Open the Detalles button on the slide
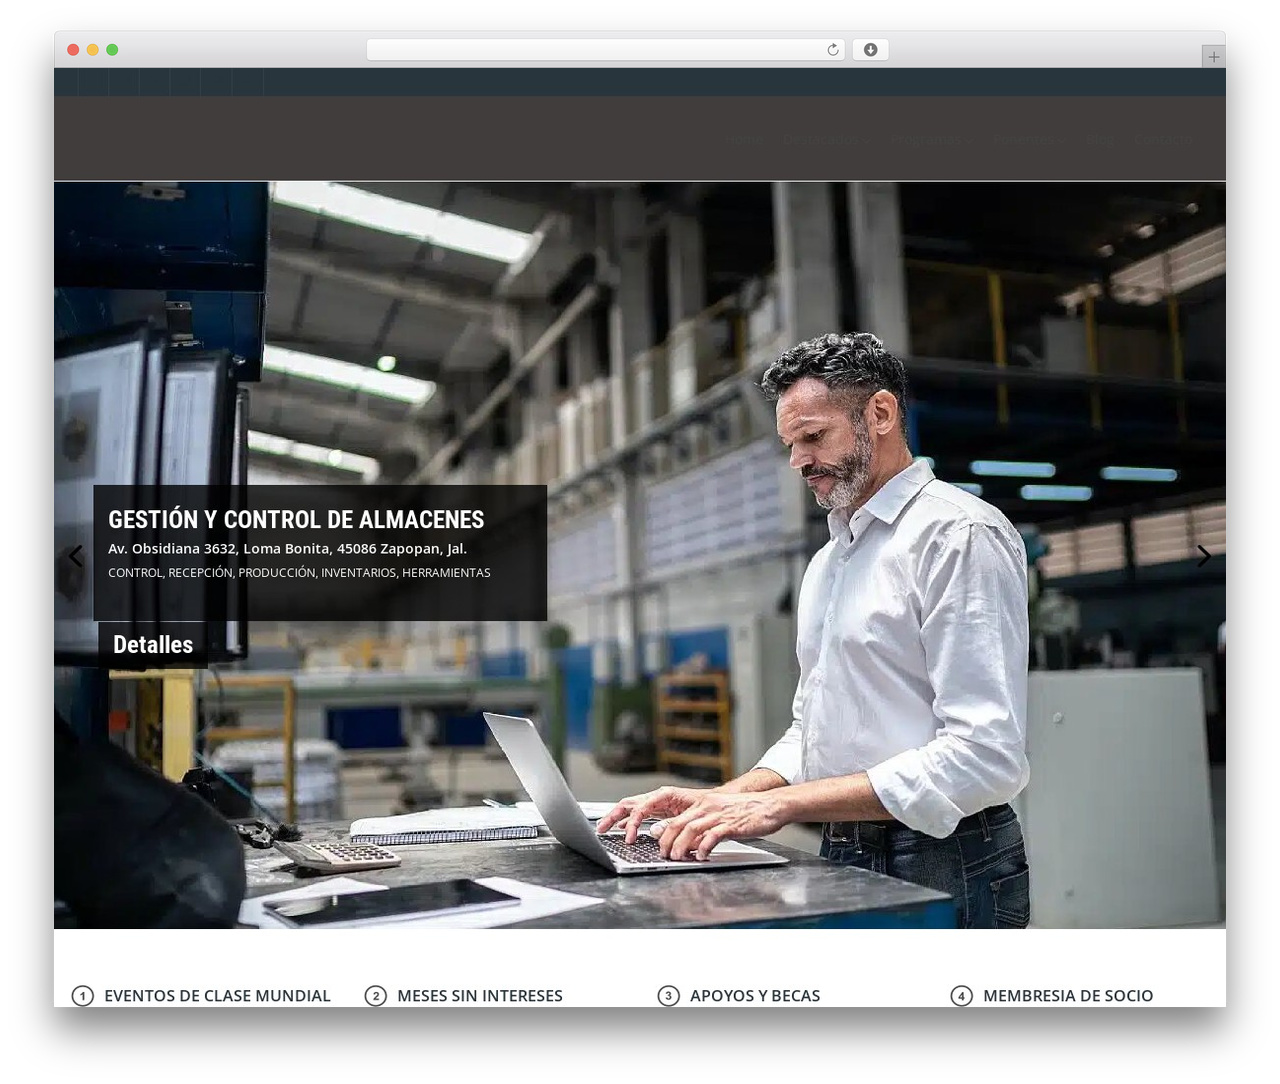Viewport: 1280px width, 1084px height. tap(153, 645)
